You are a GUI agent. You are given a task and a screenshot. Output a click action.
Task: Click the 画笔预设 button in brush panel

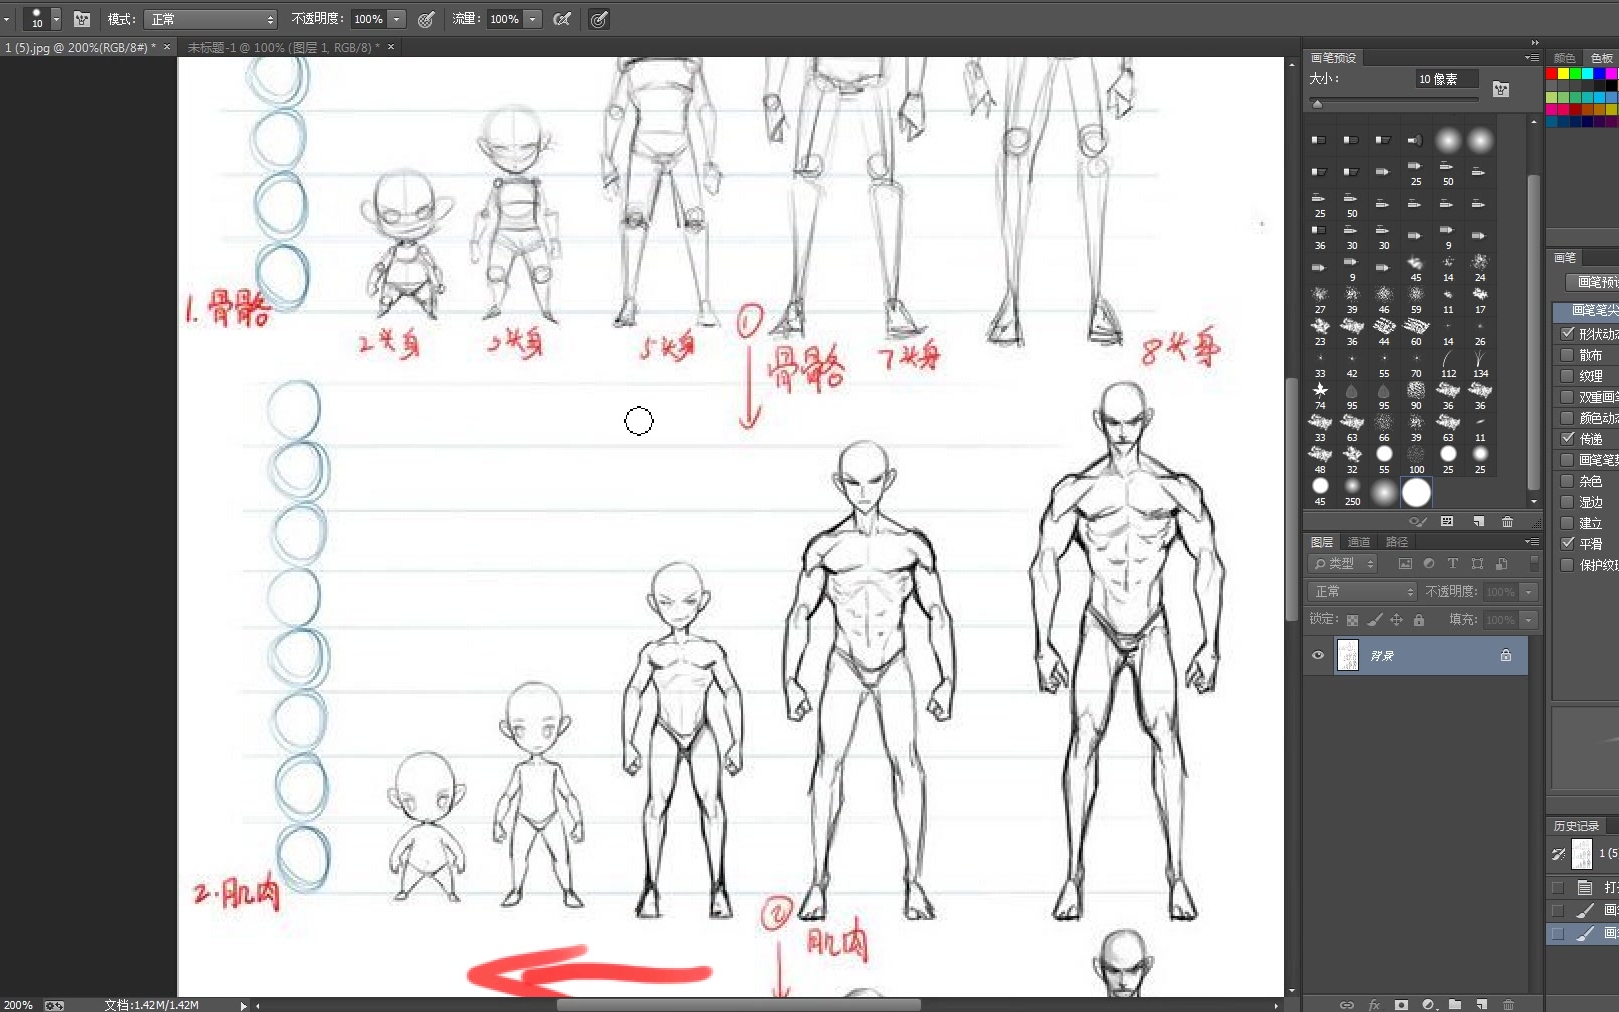[1592, 282]
